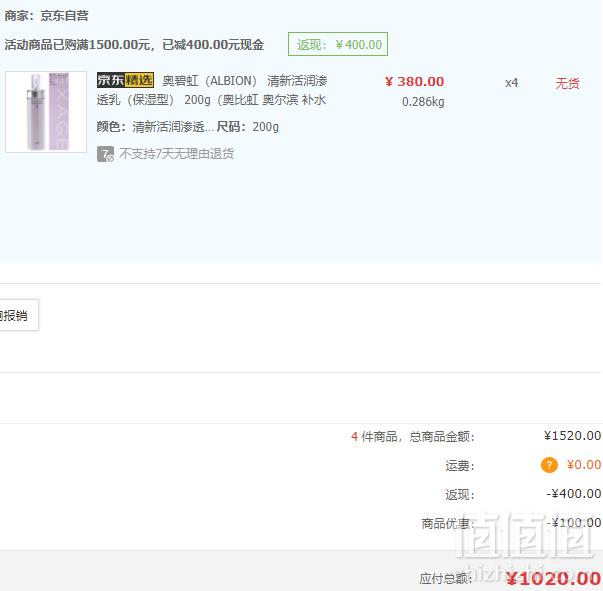Click the 京东精选 badge icon
Screen dimensions: 603x591
125,80
